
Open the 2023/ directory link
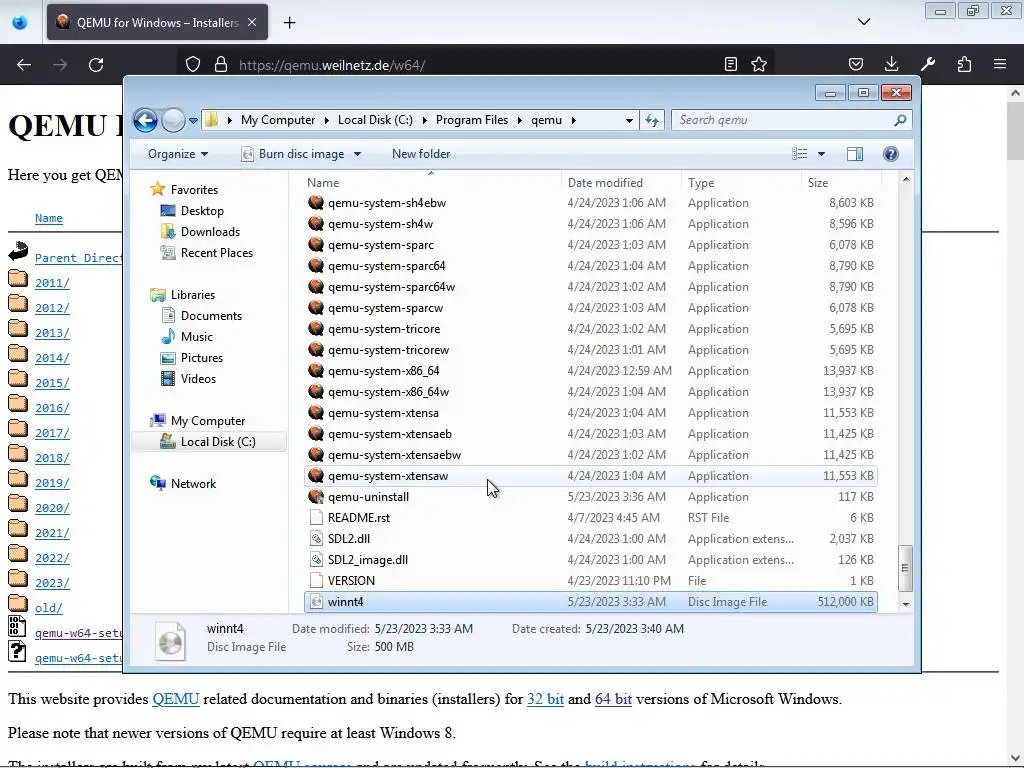click(52, 583)
